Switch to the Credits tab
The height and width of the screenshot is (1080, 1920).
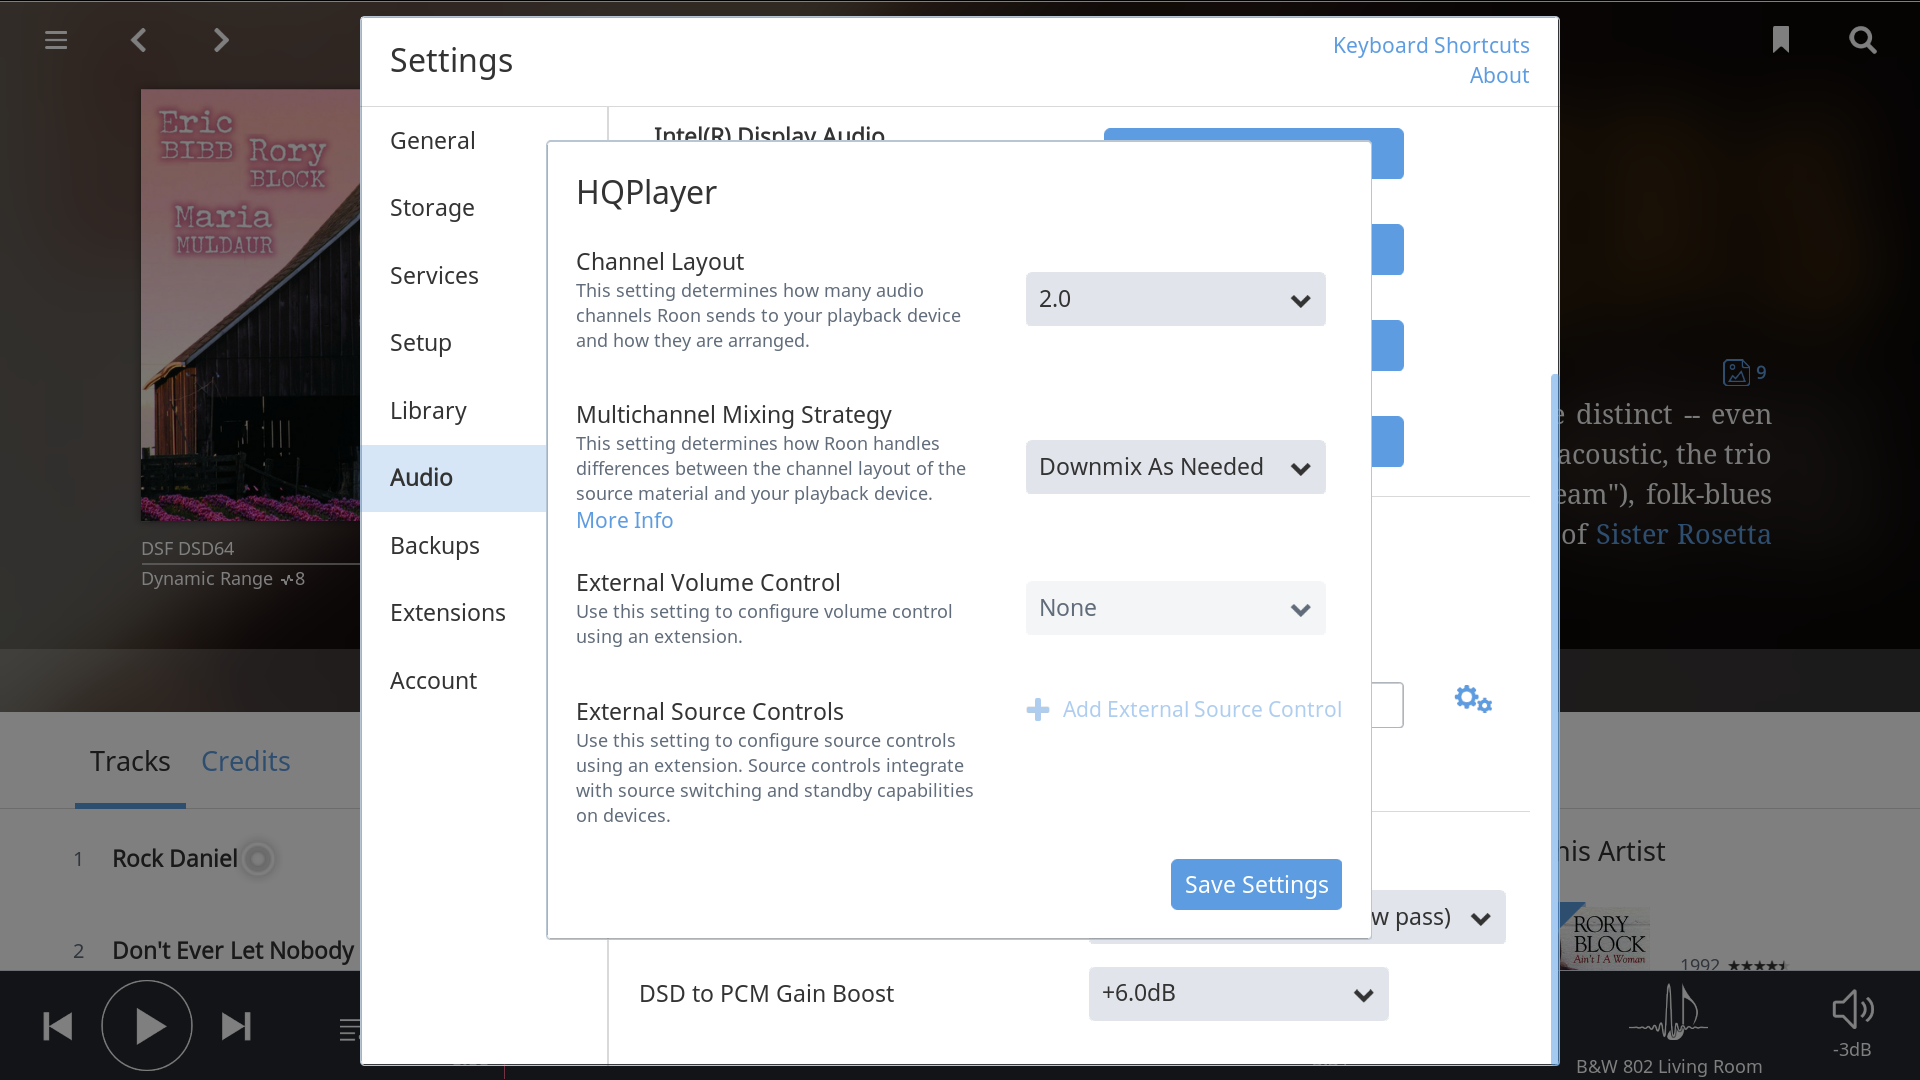tap(246, 762)
